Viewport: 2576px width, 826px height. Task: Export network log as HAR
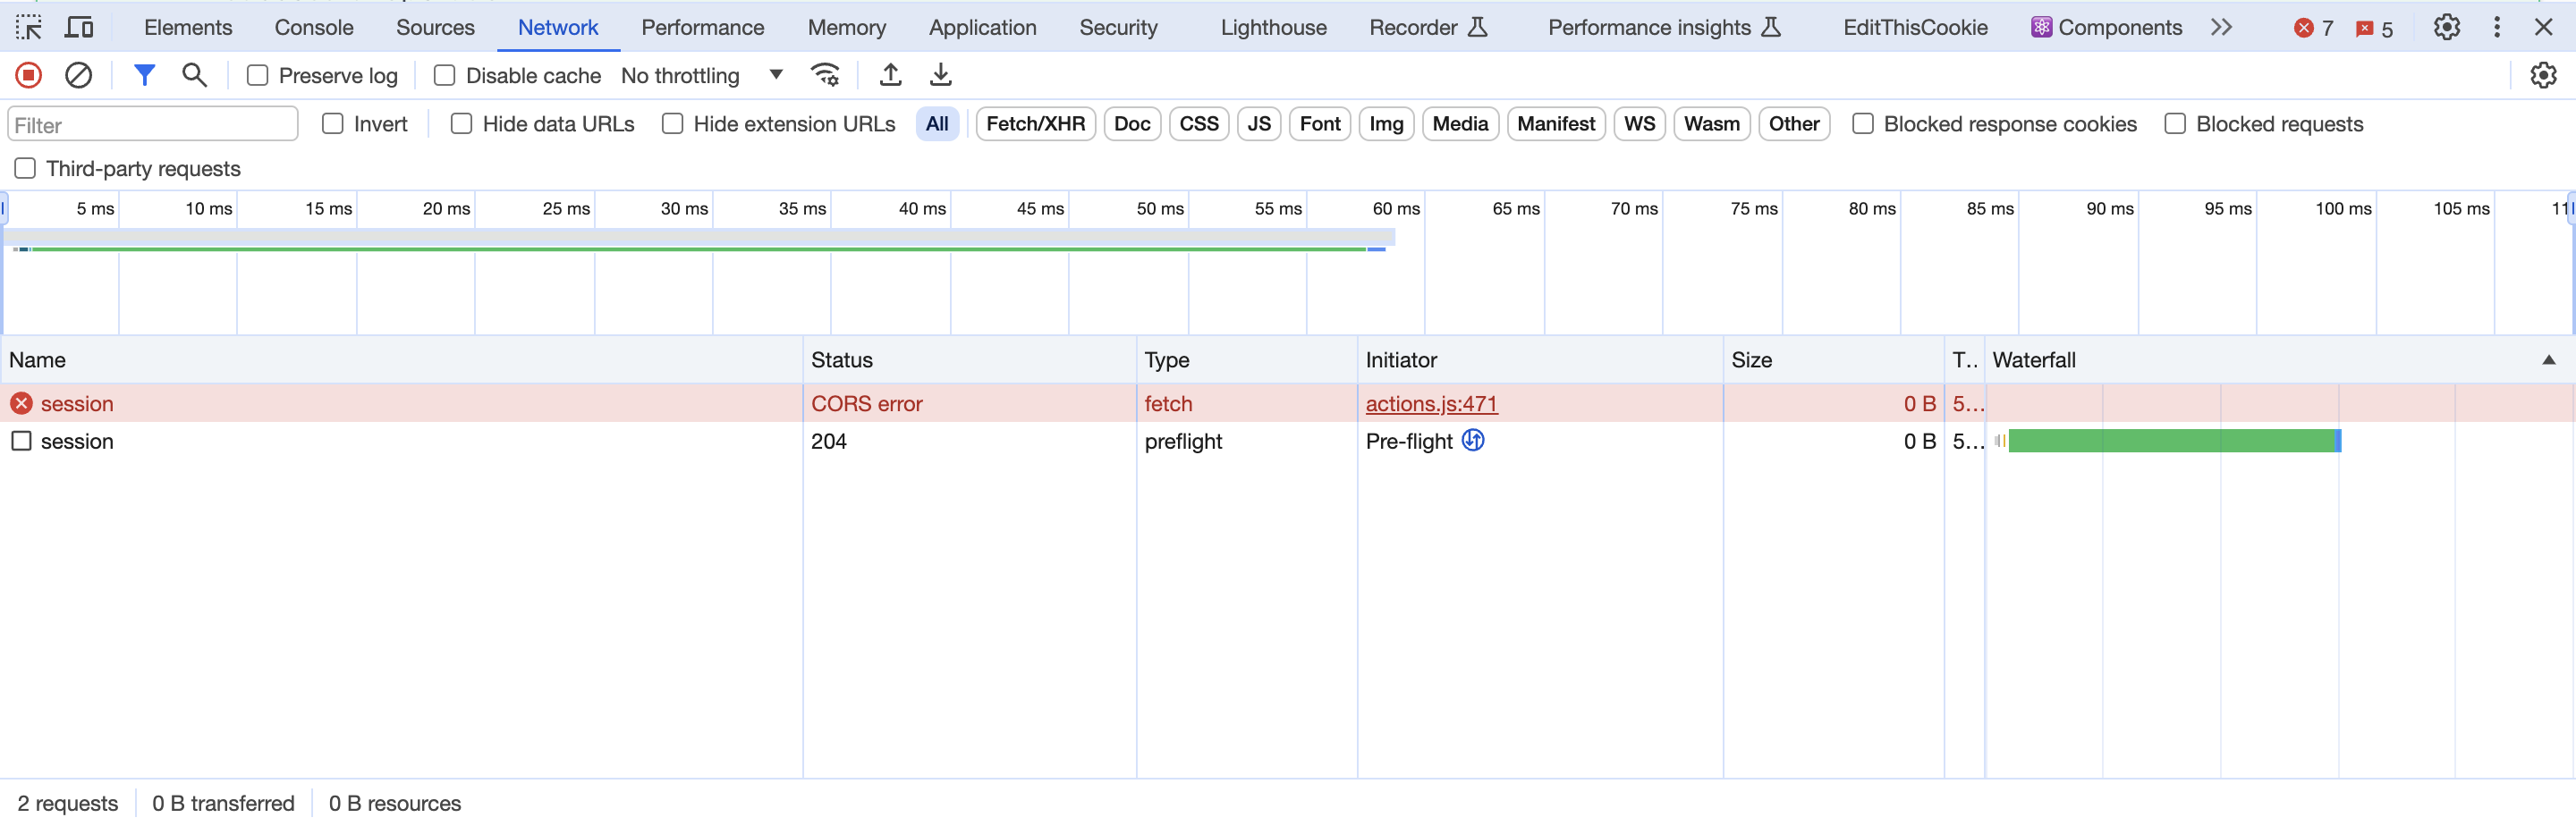click(x=939, y=74)
